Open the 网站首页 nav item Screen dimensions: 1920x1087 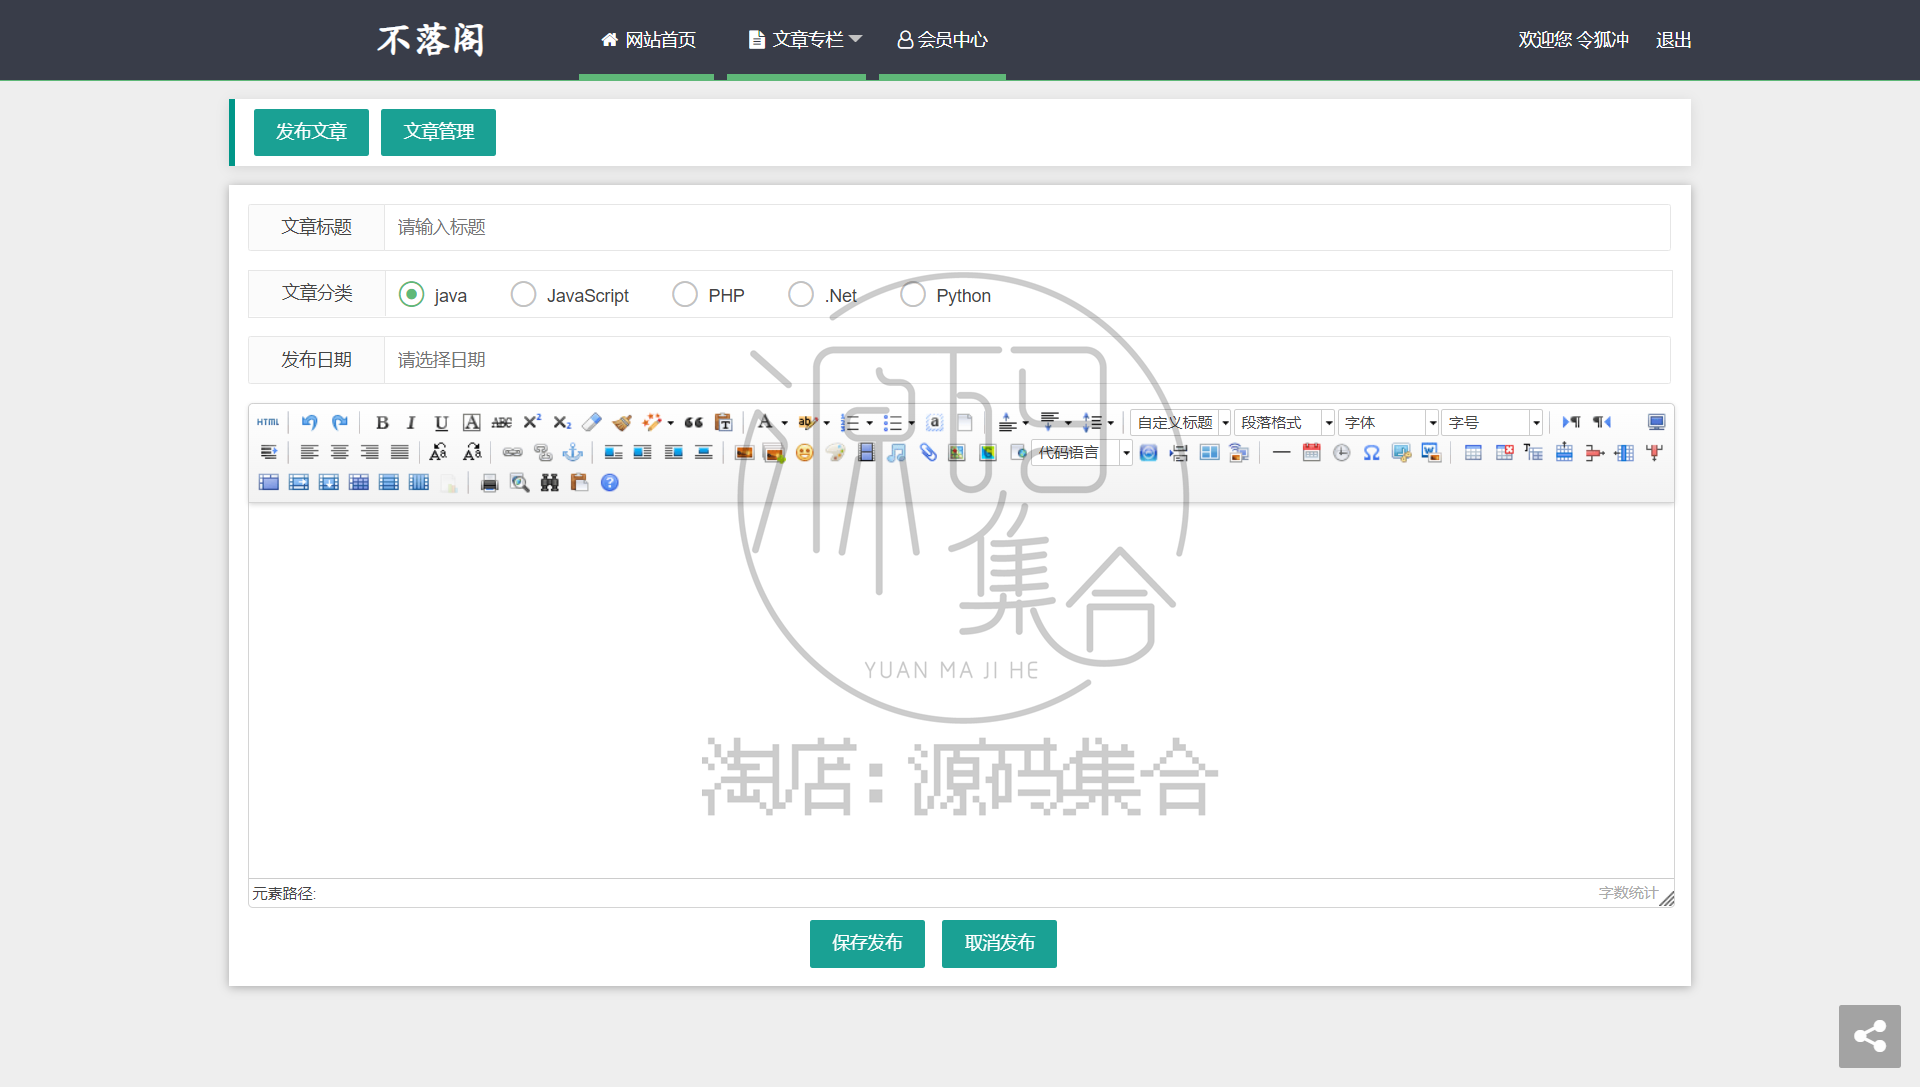[x=647, y=40]
